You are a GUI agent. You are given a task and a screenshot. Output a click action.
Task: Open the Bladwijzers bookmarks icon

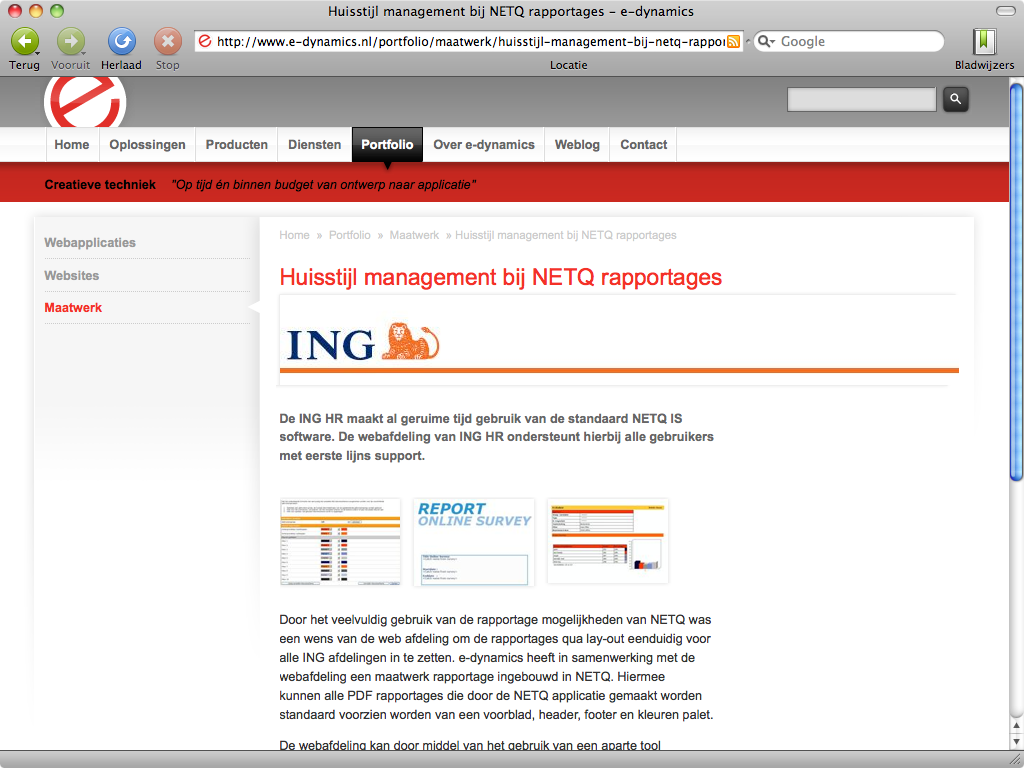click(984, 42)
